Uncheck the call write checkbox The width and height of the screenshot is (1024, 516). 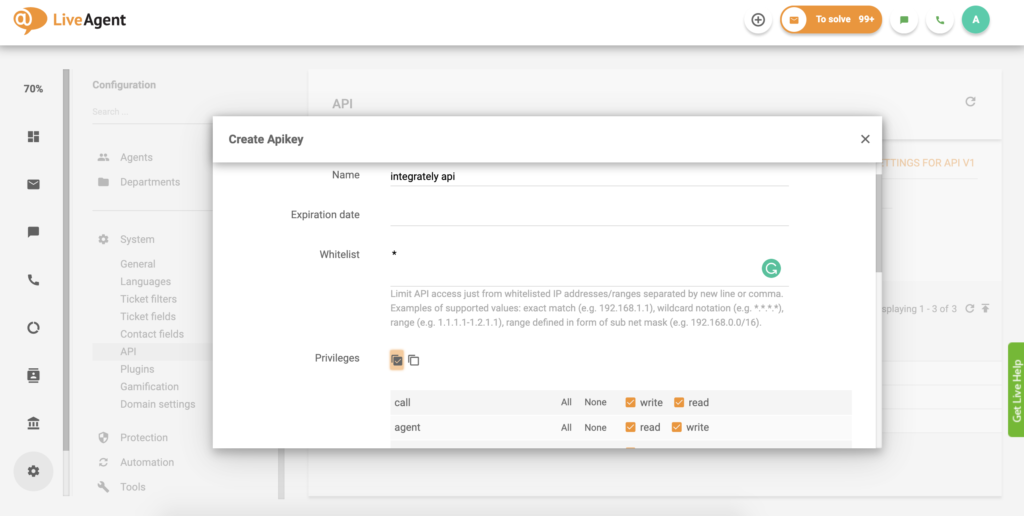pos(631,402)
